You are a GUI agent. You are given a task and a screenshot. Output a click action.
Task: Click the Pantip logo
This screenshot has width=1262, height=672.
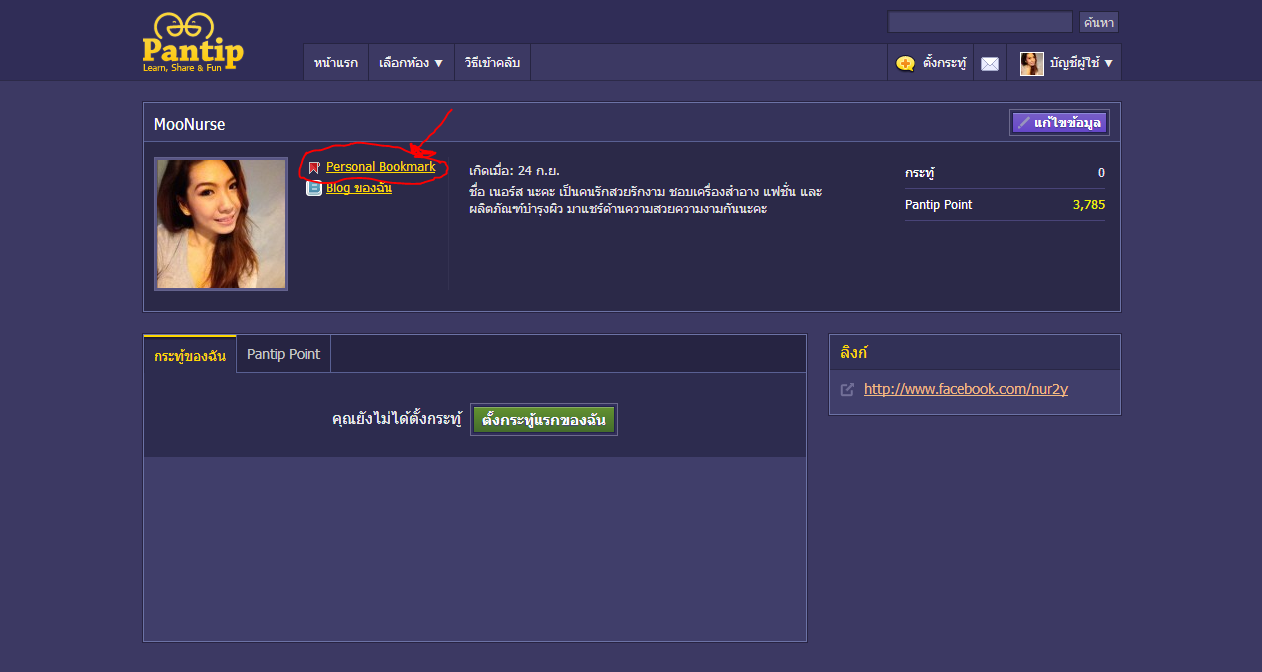click(193, 43)
